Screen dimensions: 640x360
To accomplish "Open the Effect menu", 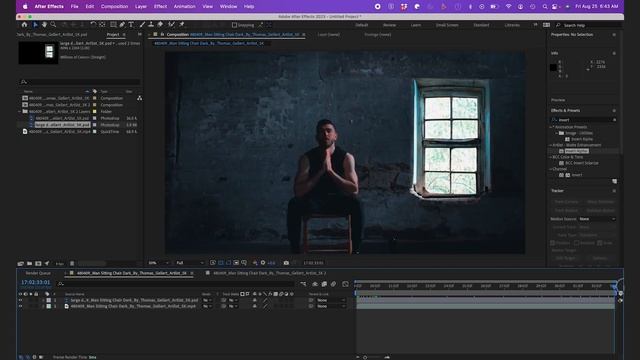I will tap(160, 7).
